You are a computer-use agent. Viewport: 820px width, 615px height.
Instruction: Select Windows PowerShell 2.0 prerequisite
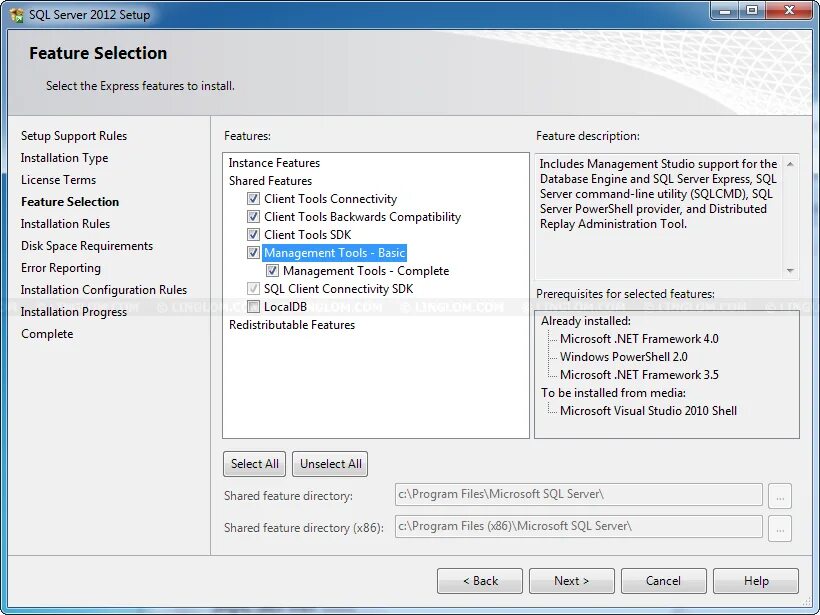pyautogui.click(x=624, y=357)
